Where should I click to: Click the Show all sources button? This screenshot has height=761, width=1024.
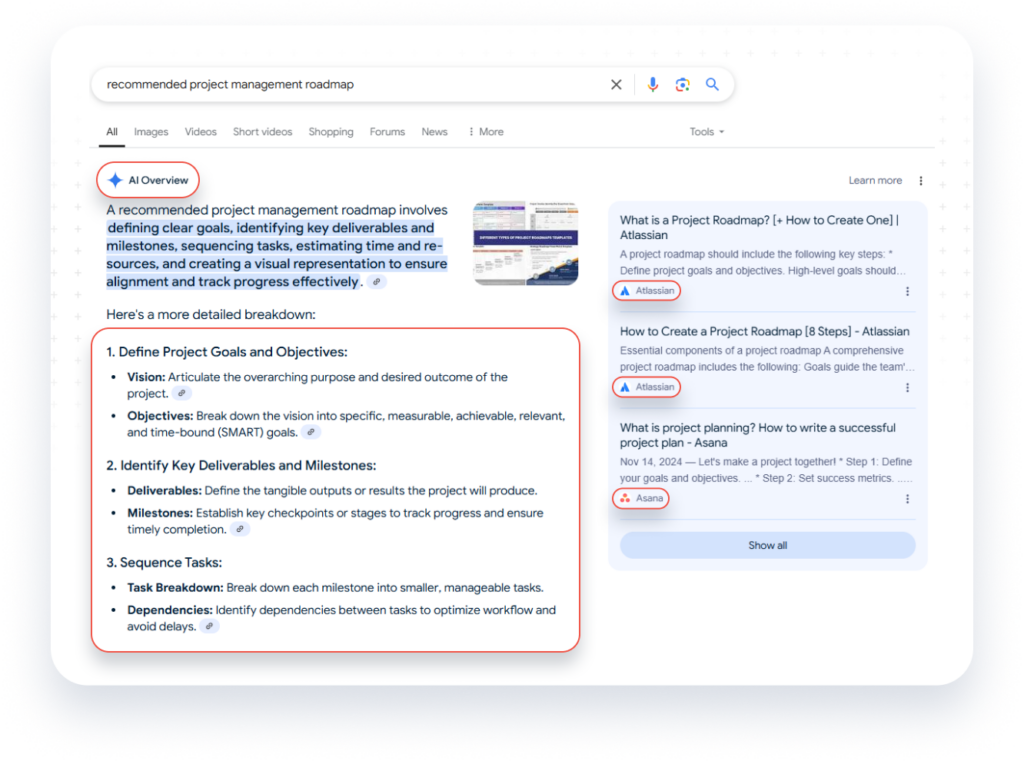767,545
